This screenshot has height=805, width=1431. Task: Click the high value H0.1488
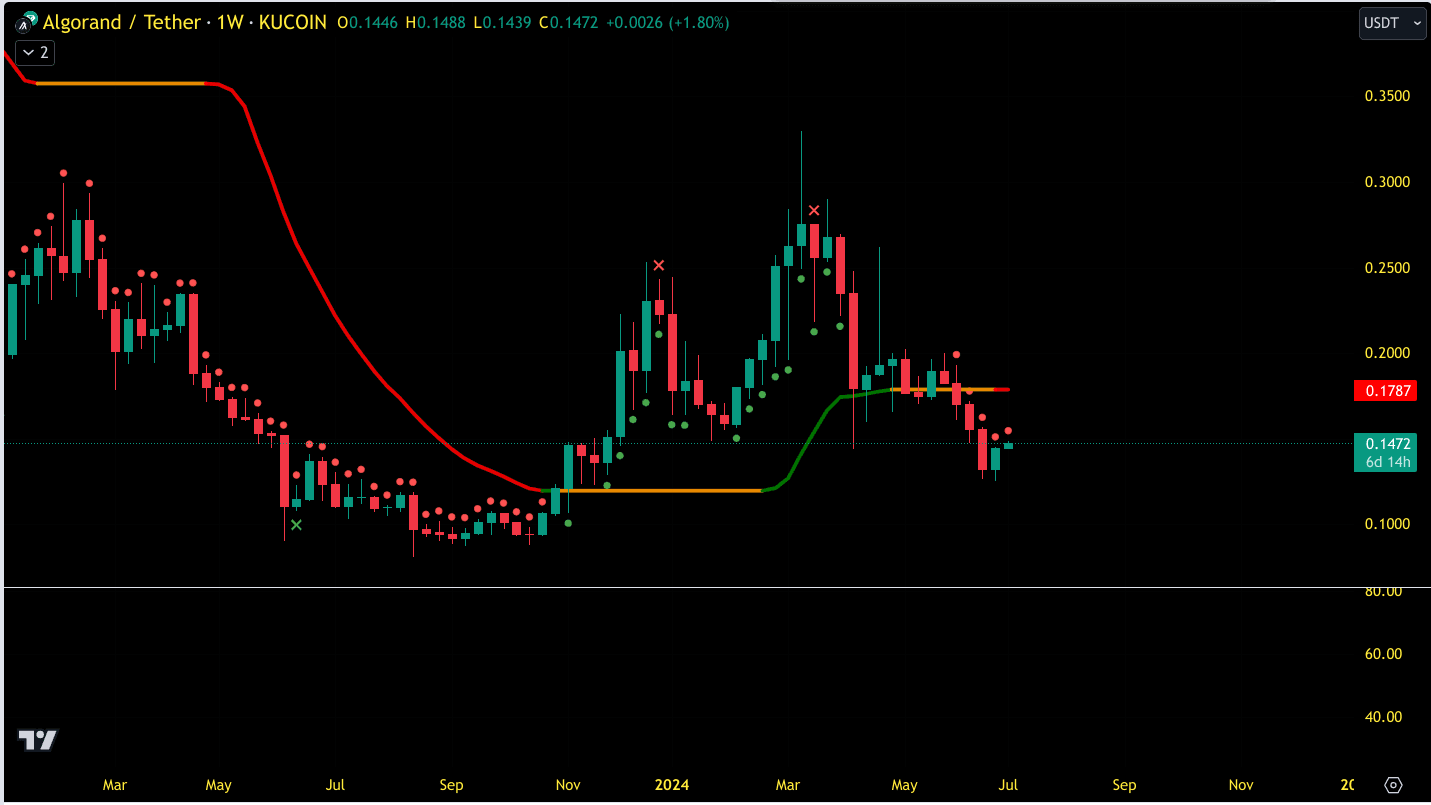tap(435, 22)
